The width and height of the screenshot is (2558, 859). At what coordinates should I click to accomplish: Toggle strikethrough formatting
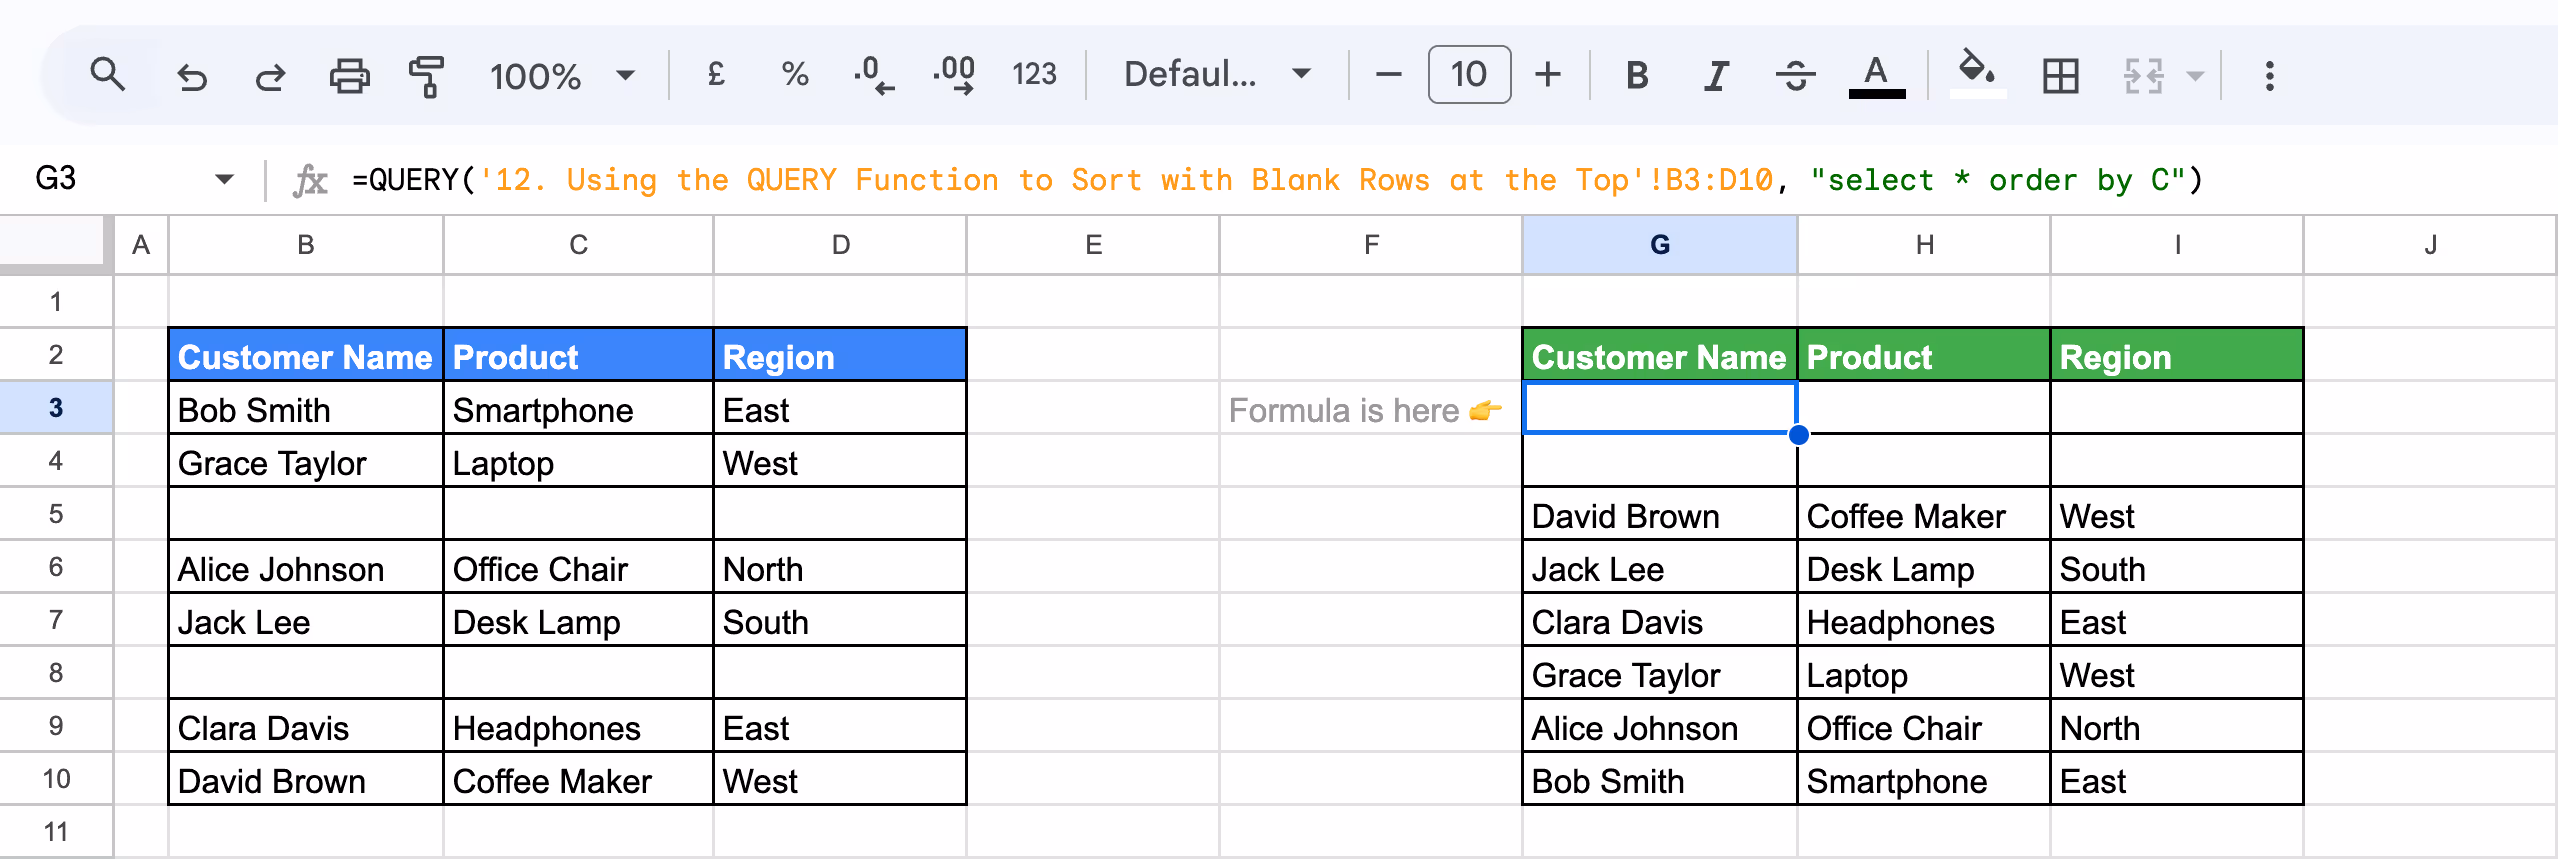[x=1796, y=75]
